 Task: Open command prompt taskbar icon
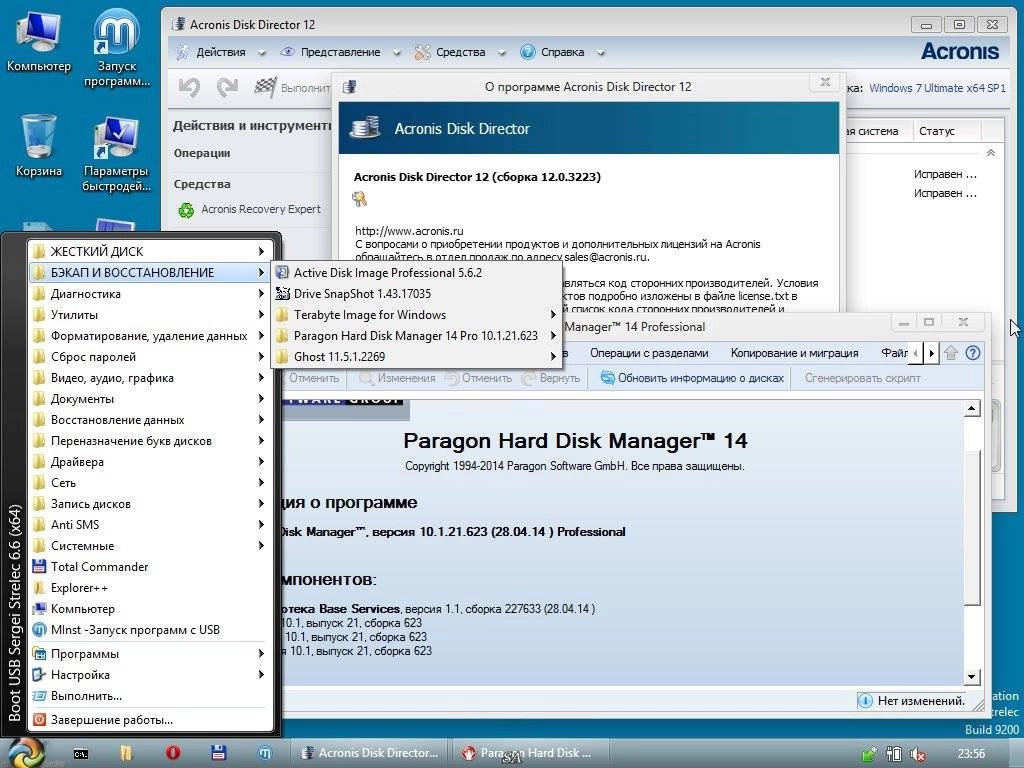80,754
